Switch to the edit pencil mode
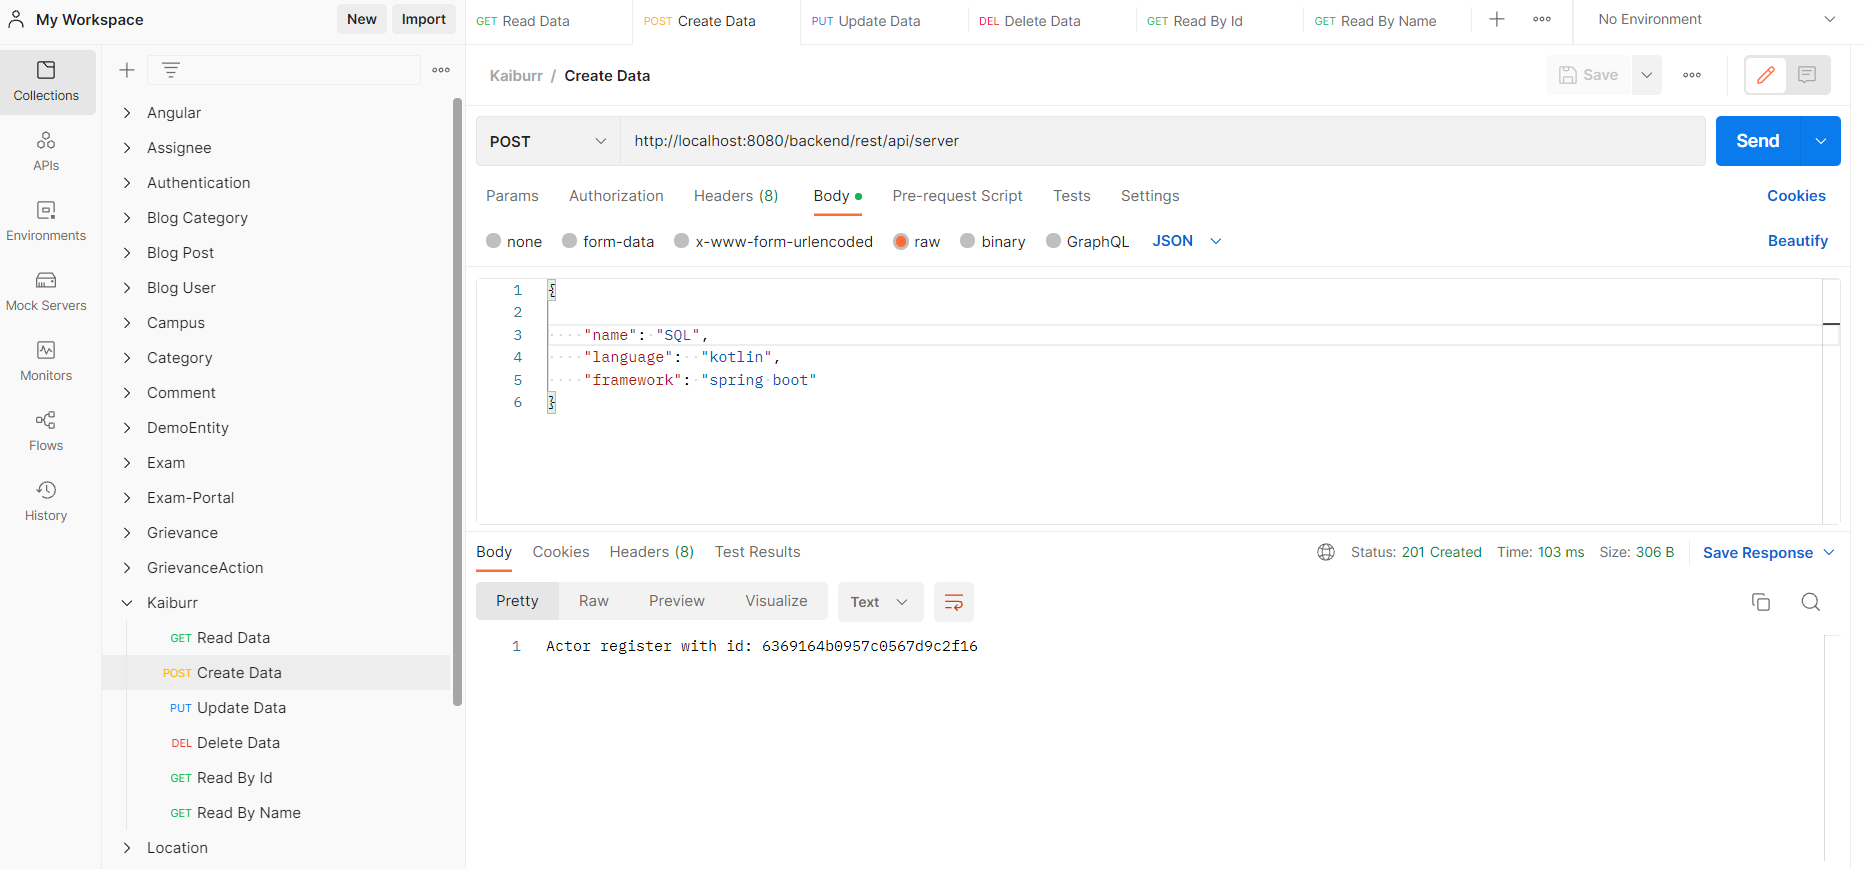The image size is (1865, 869). (x=1766, y=75)
